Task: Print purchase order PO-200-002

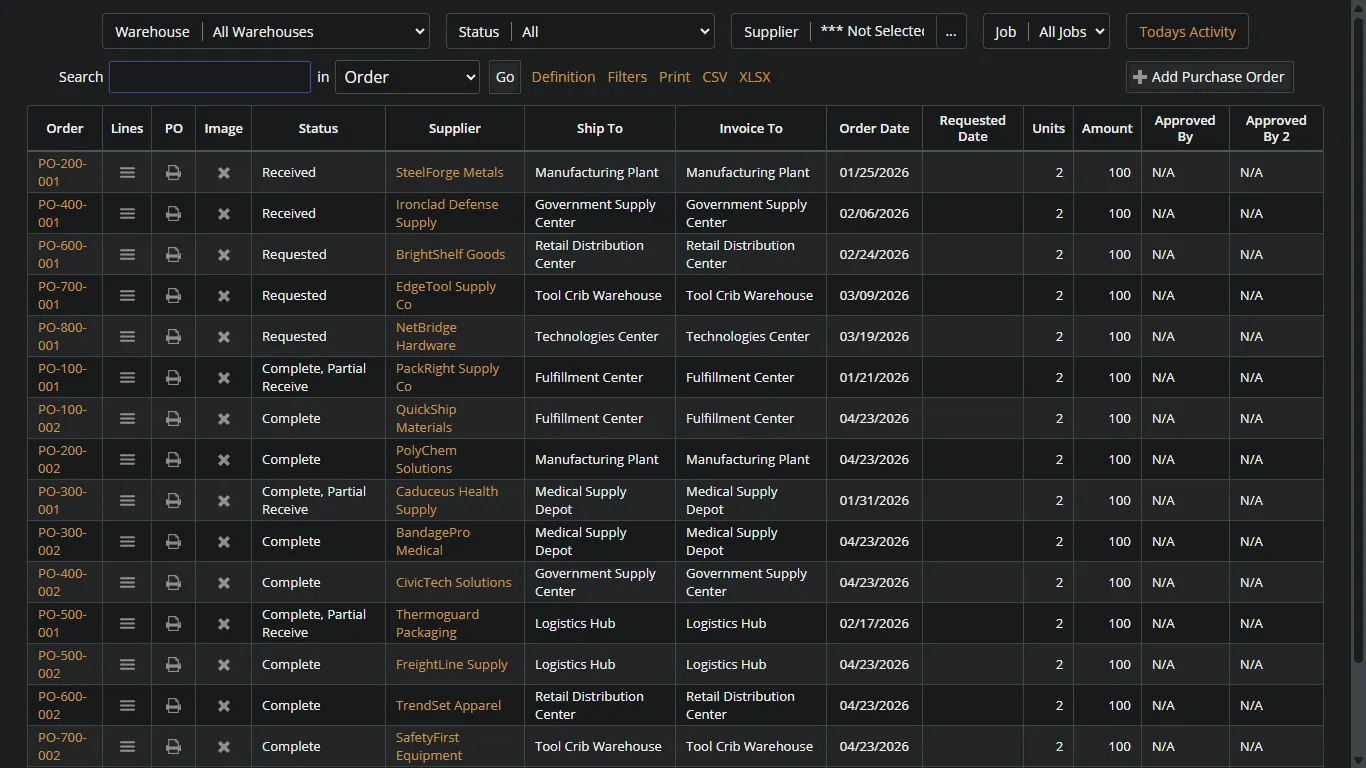Action: (x=173, y=460)
